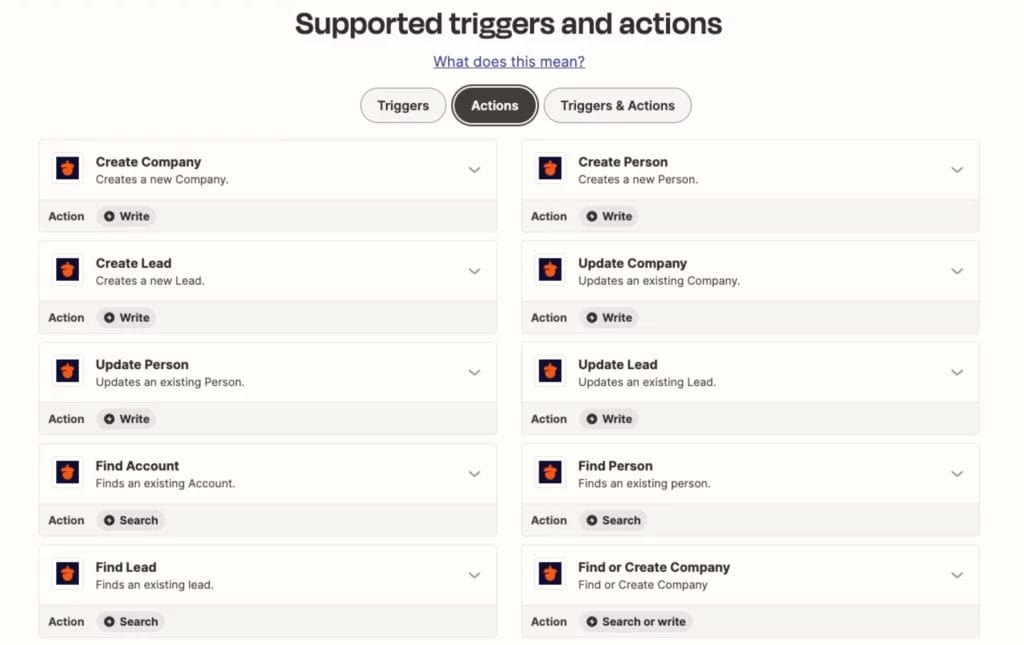Click the Actions filter button
1024x645 pixels.
[494, 105]
